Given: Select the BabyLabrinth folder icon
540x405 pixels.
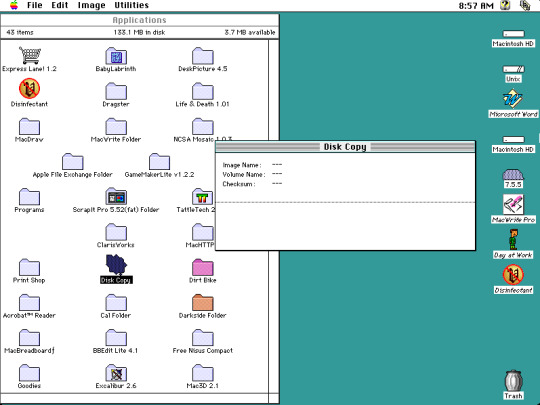Looking at the screenshot, I should (116, 56).
